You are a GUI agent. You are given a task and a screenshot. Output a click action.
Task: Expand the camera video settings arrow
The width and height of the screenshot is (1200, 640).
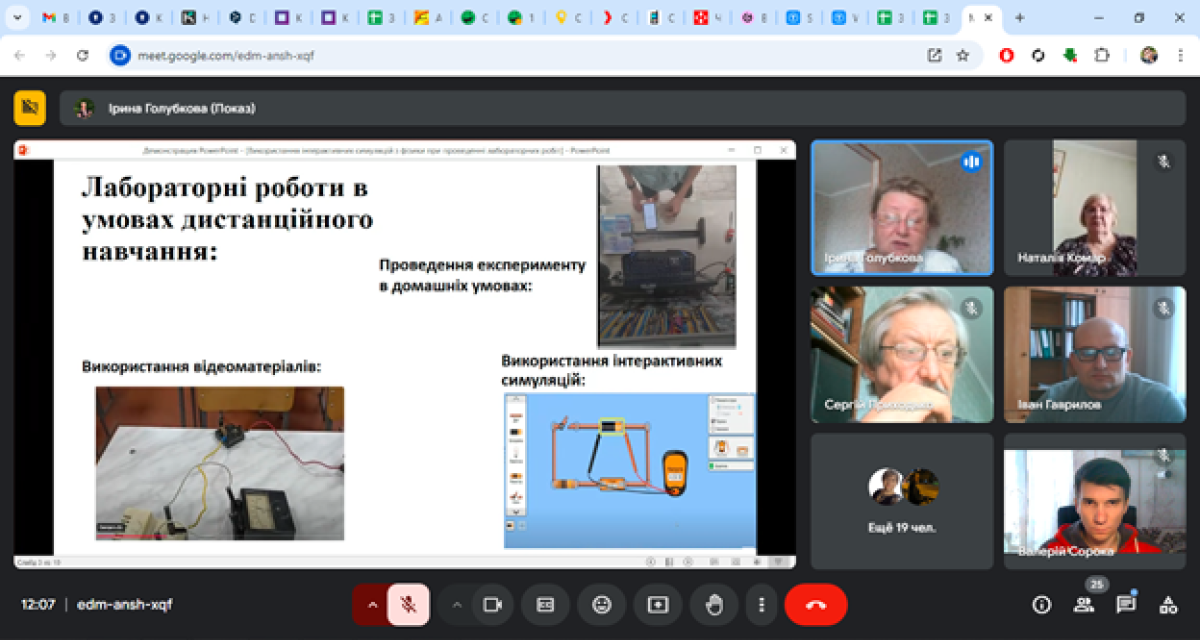(x=457, y=605)
